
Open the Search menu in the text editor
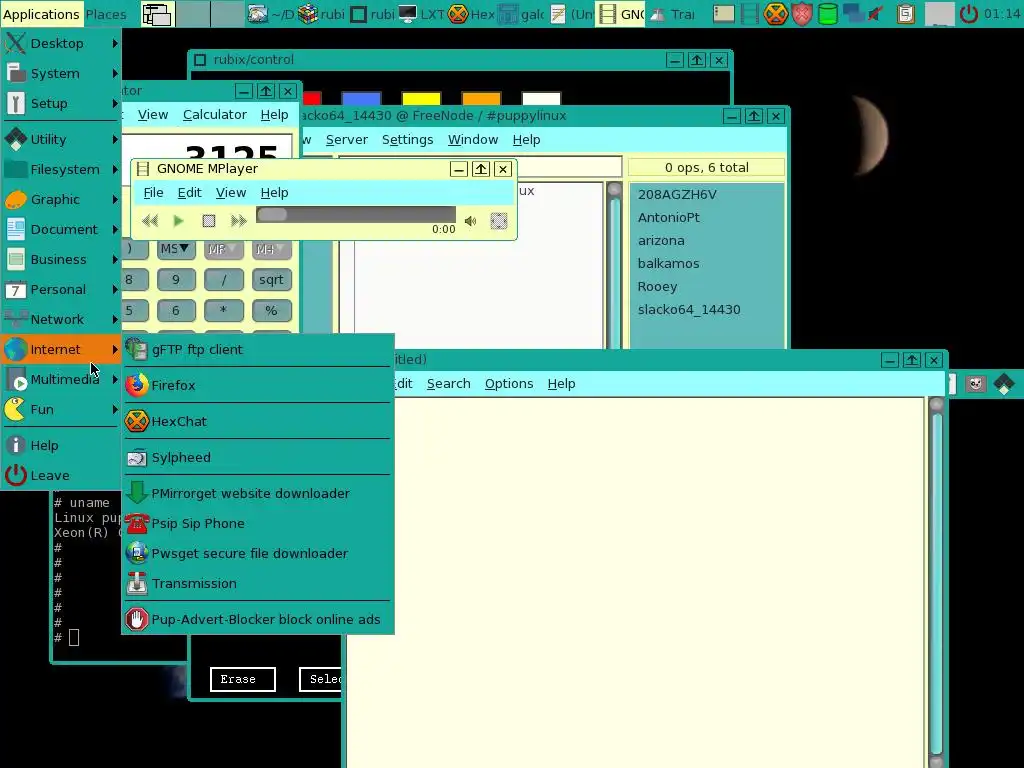[x=449, y=384]
